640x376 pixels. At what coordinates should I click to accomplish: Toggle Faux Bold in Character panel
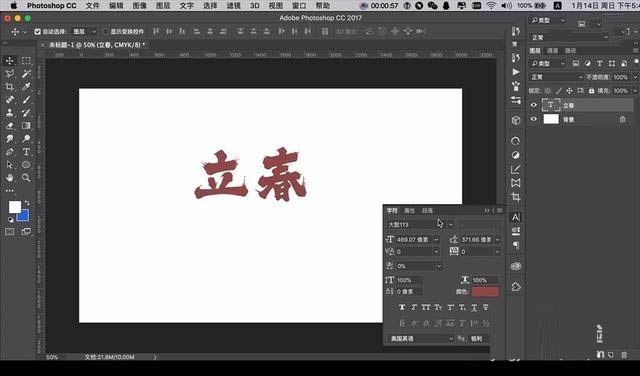[402, 307]
